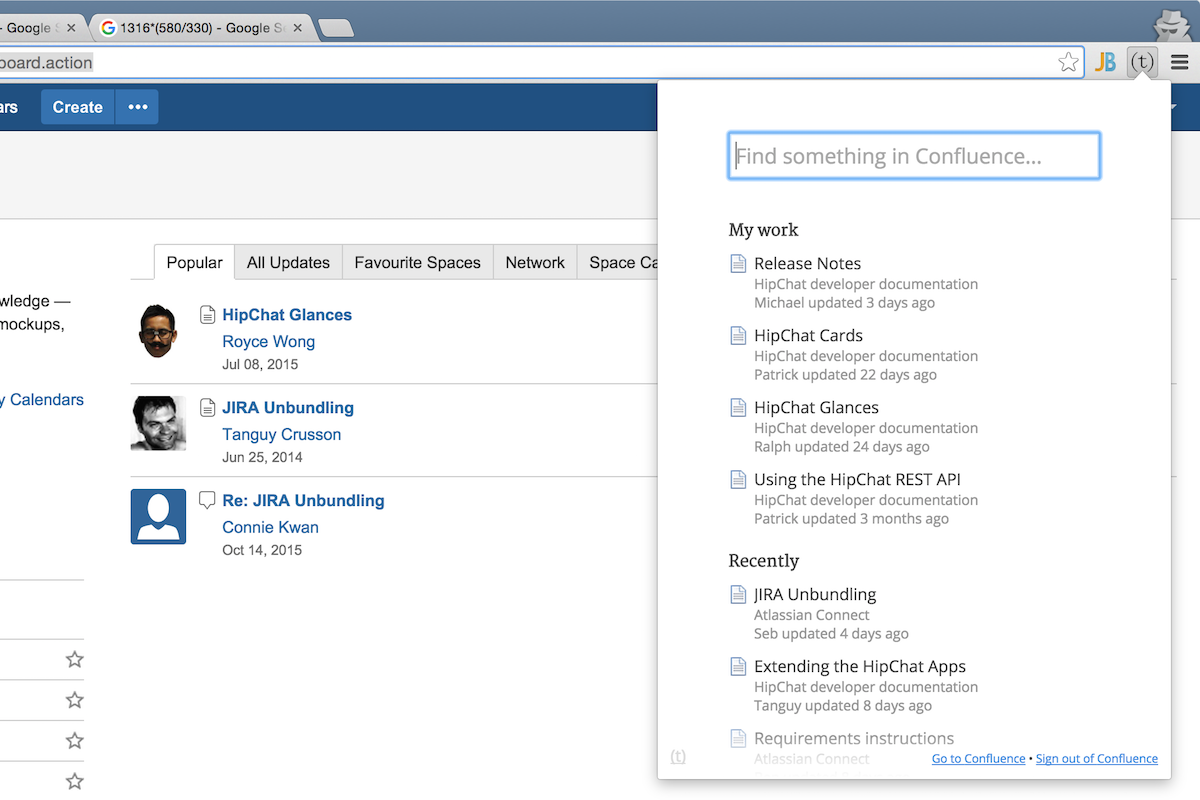Click Tanguy Crusson's avatar photo

158,423
